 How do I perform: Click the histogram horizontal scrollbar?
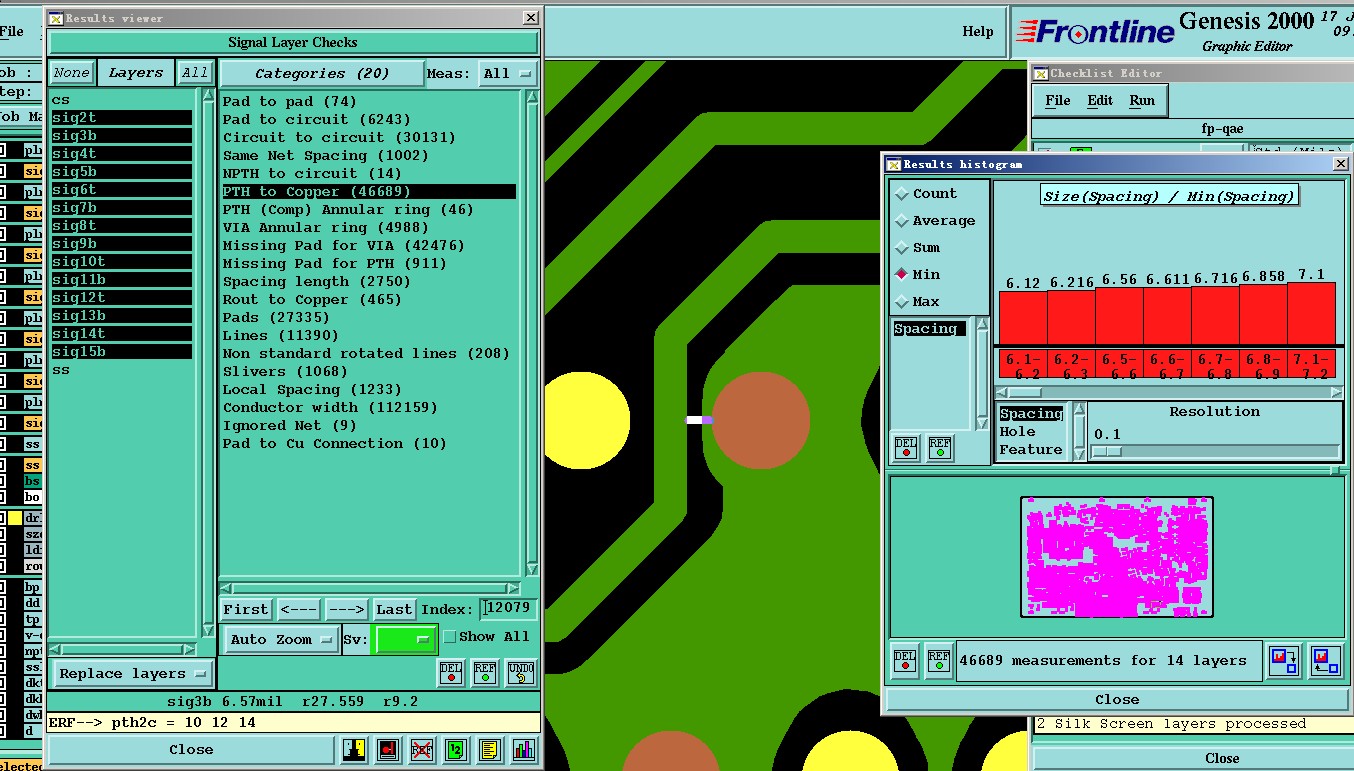[x=1167, y=392]
